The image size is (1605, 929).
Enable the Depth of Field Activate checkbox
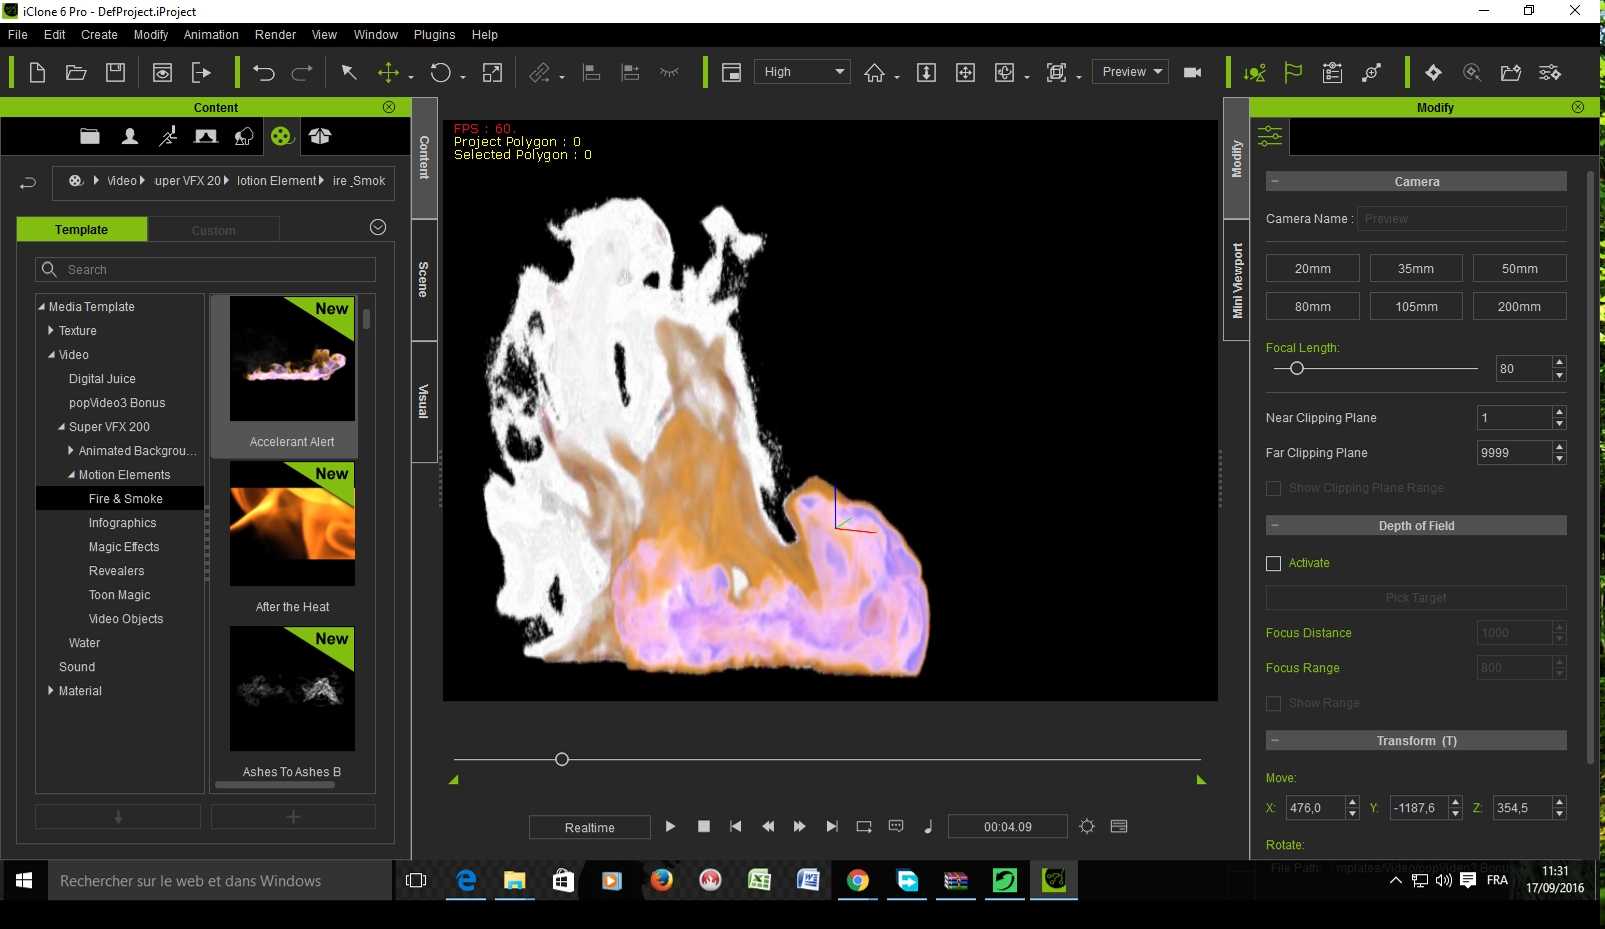pos(1273,564)
